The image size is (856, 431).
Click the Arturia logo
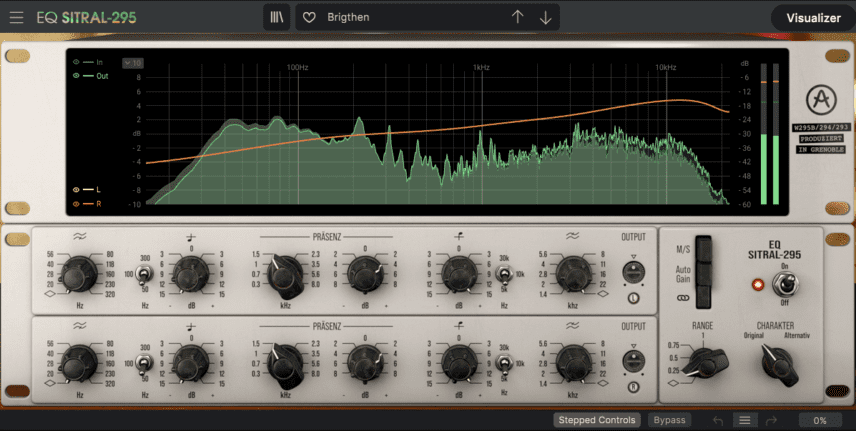click(821, 100)
